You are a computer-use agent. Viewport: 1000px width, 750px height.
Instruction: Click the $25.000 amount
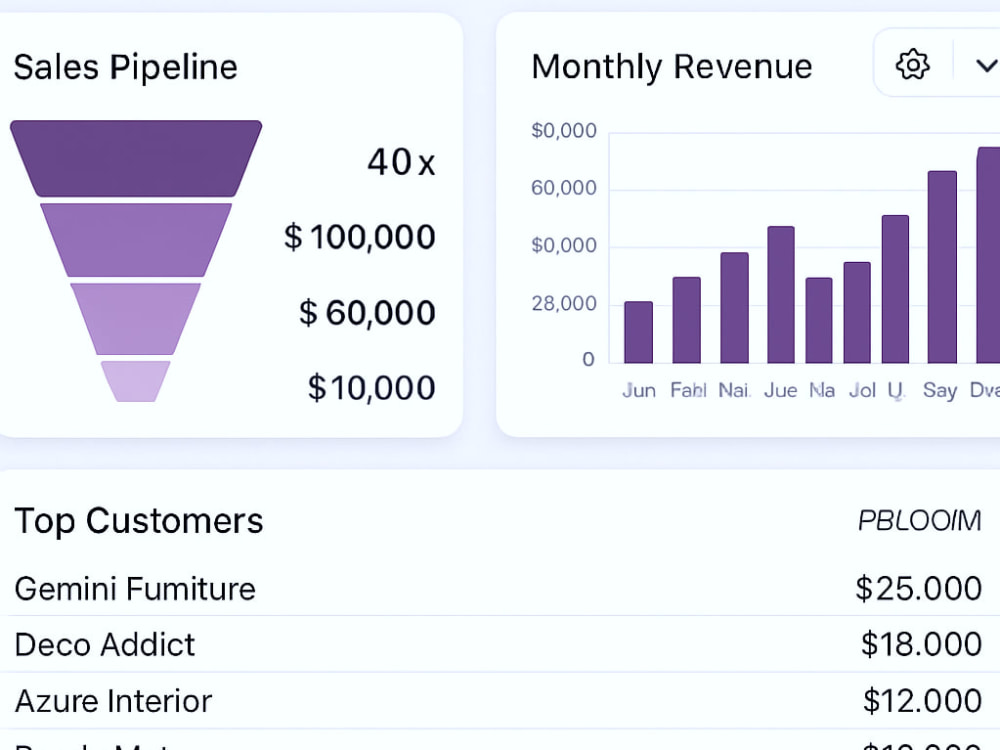[x=918, y=588]
